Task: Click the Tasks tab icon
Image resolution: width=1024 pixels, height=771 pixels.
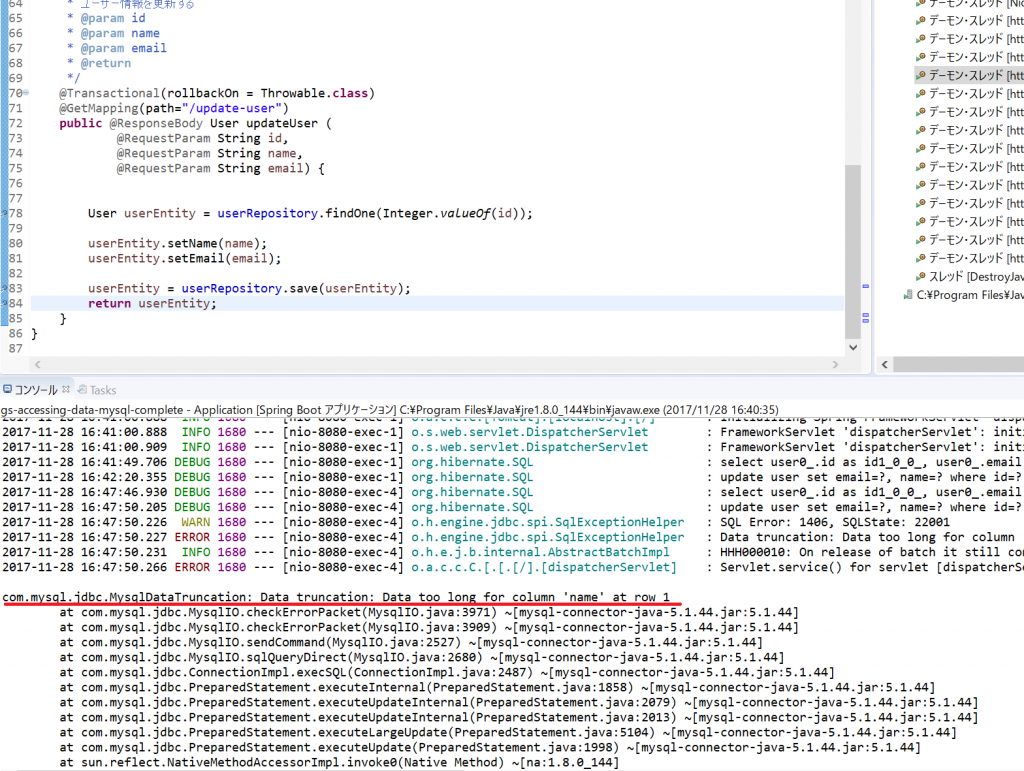Action: click(x=82, y=390)
